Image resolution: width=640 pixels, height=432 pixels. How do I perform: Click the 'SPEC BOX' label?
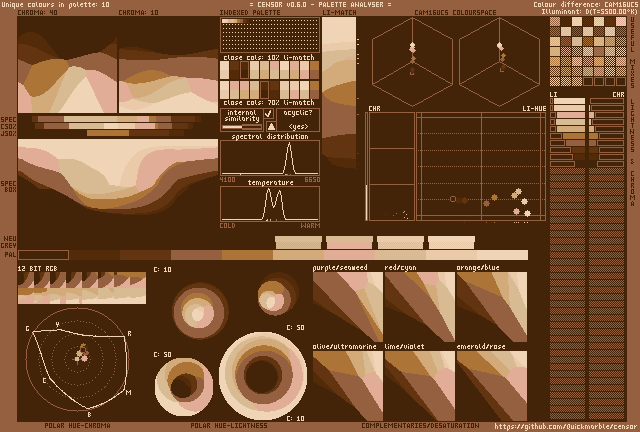(9, 187)
